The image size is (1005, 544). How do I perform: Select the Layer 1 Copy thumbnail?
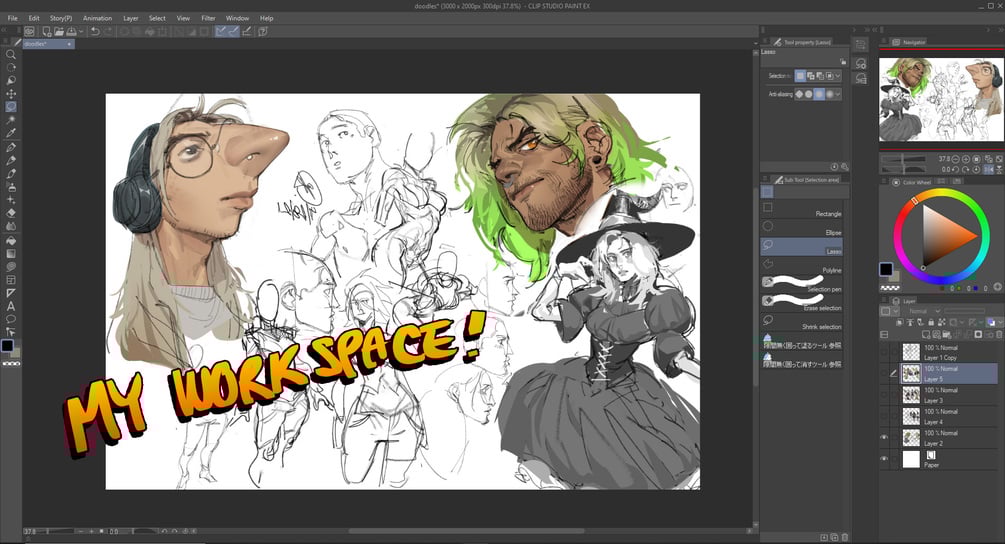tap(911, 352)
